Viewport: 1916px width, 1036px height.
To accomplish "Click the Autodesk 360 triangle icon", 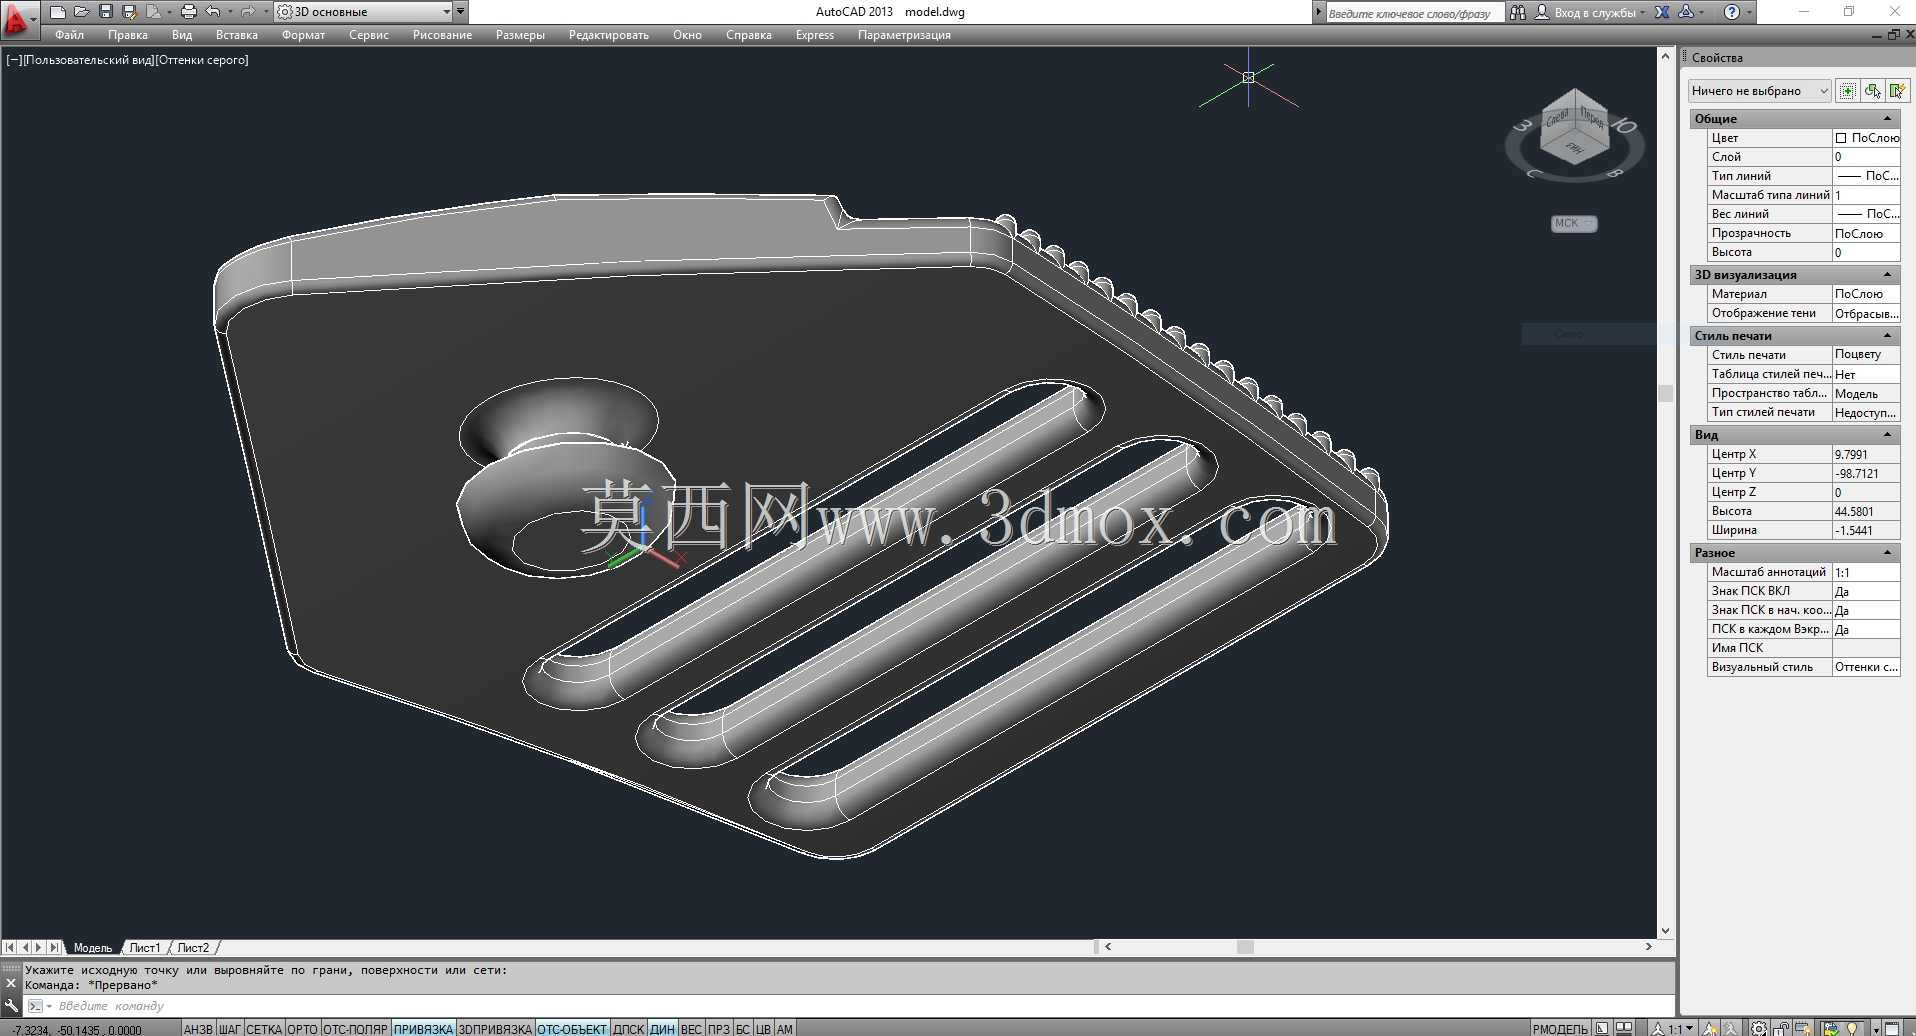I will tap(1686, 12).
